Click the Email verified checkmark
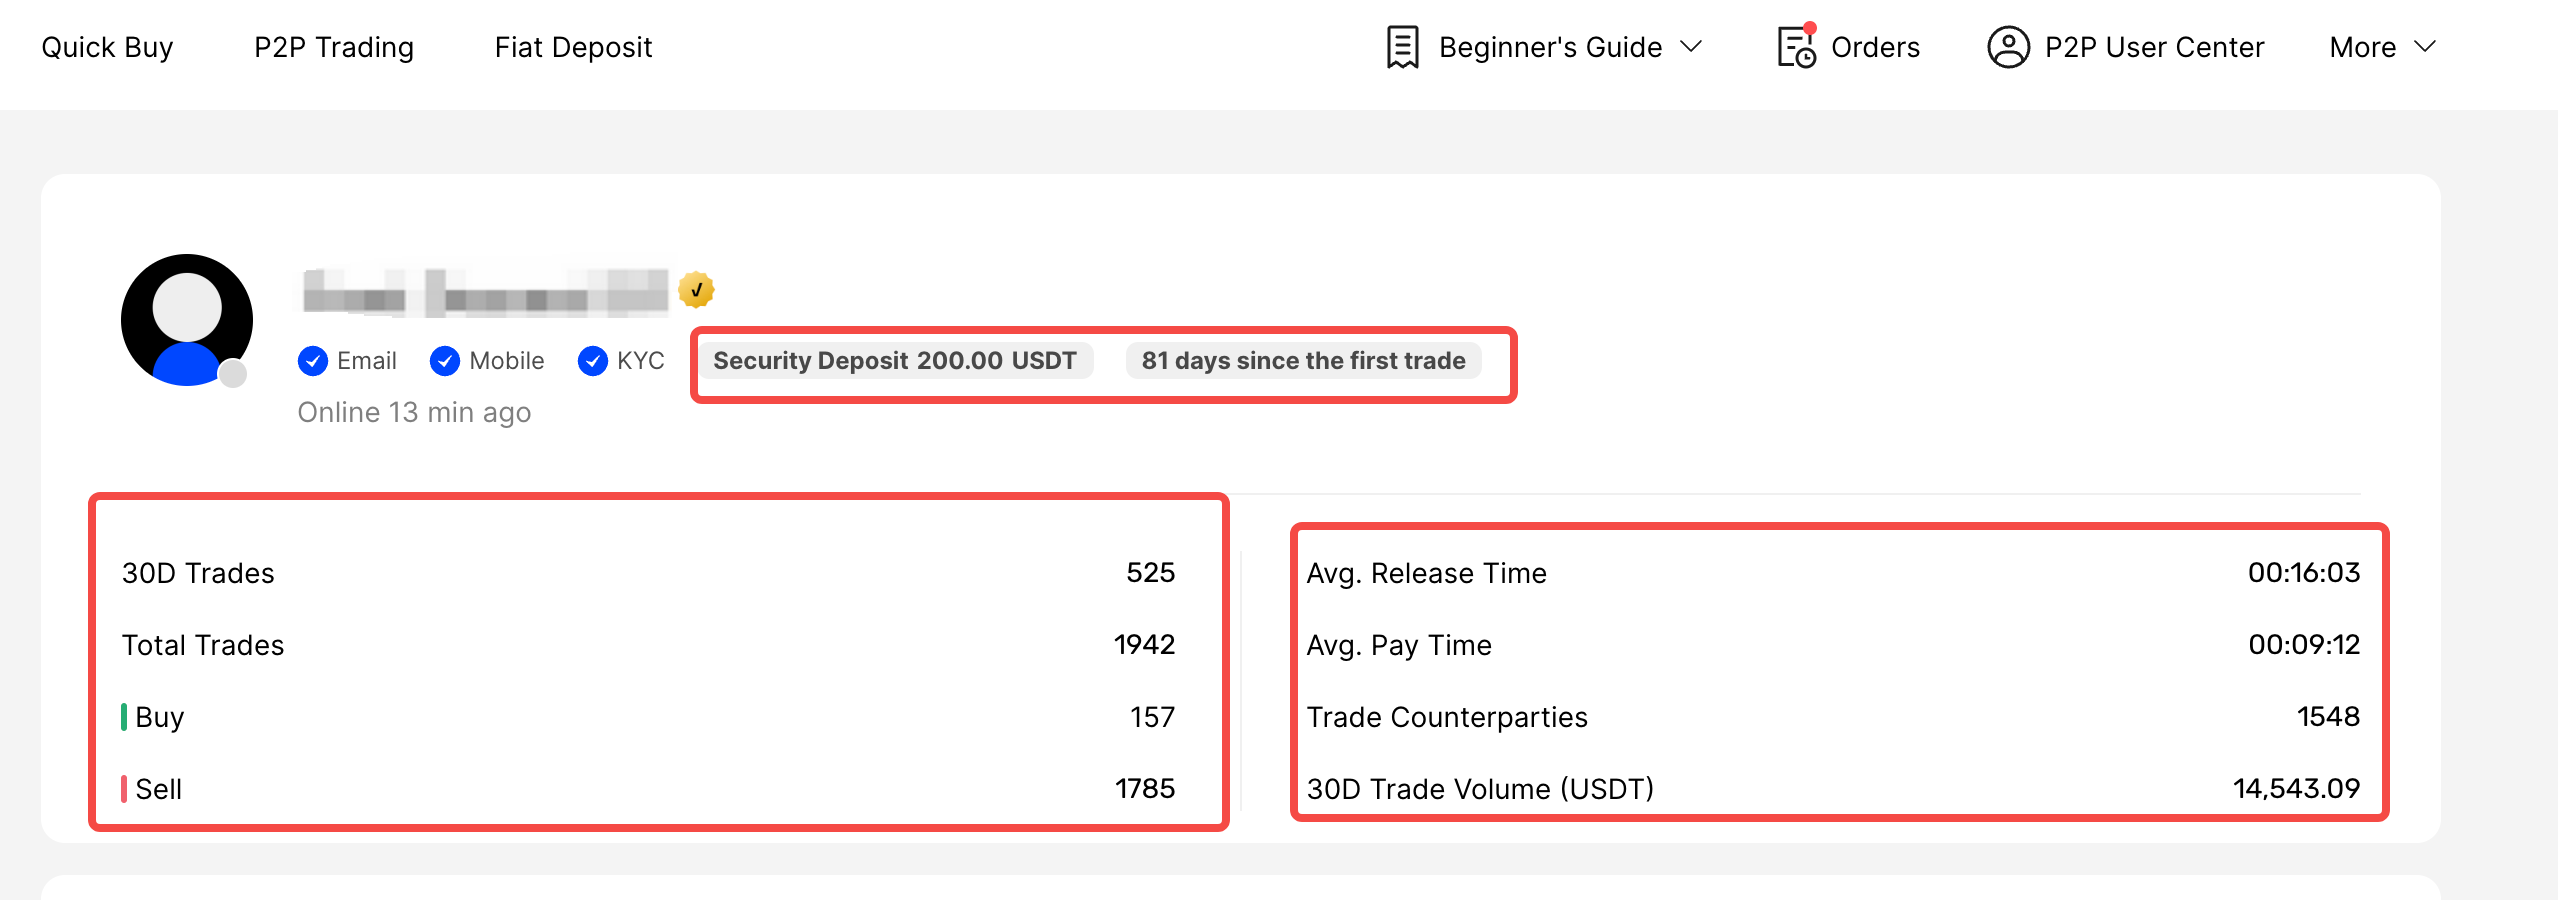This screenshot has height=900, width=2558. point(313,361)
